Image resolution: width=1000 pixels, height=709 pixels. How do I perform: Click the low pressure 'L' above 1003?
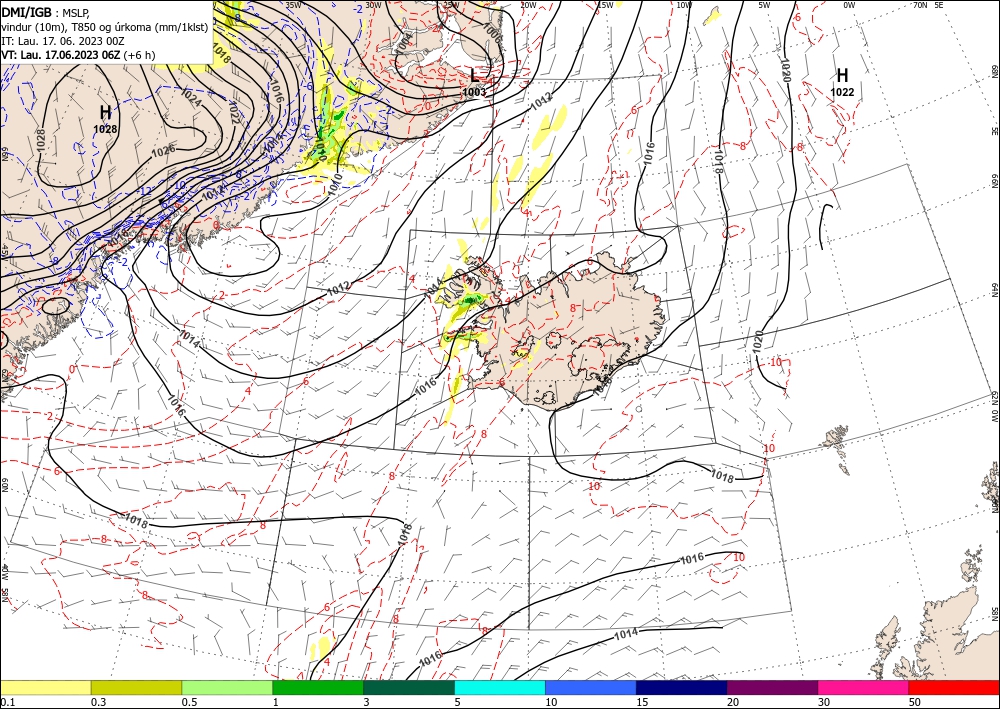point(474,75)
